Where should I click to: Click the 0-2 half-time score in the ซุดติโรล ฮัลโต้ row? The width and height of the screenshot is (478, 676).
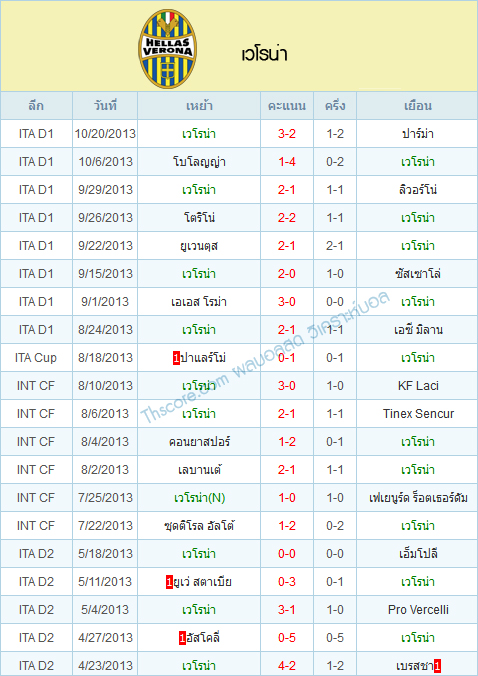(335, 526)
